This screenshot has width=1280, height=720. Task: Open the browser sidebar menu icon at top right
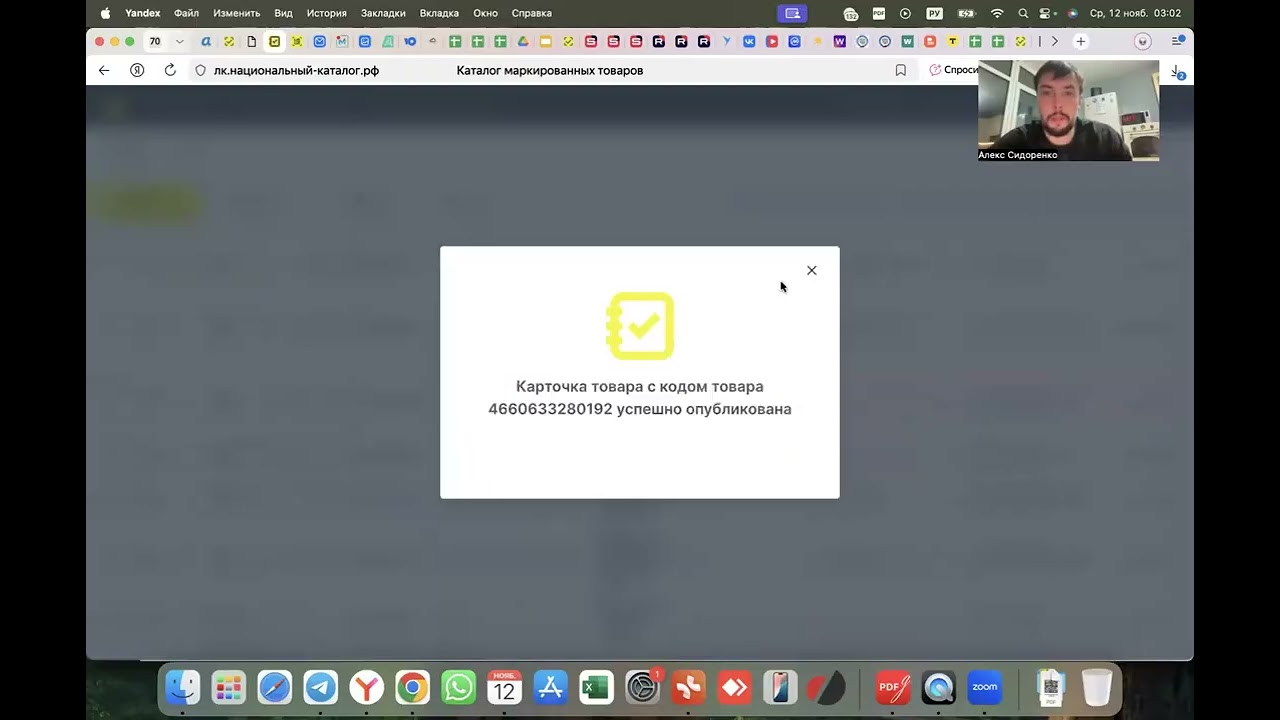coord(1178,41)
